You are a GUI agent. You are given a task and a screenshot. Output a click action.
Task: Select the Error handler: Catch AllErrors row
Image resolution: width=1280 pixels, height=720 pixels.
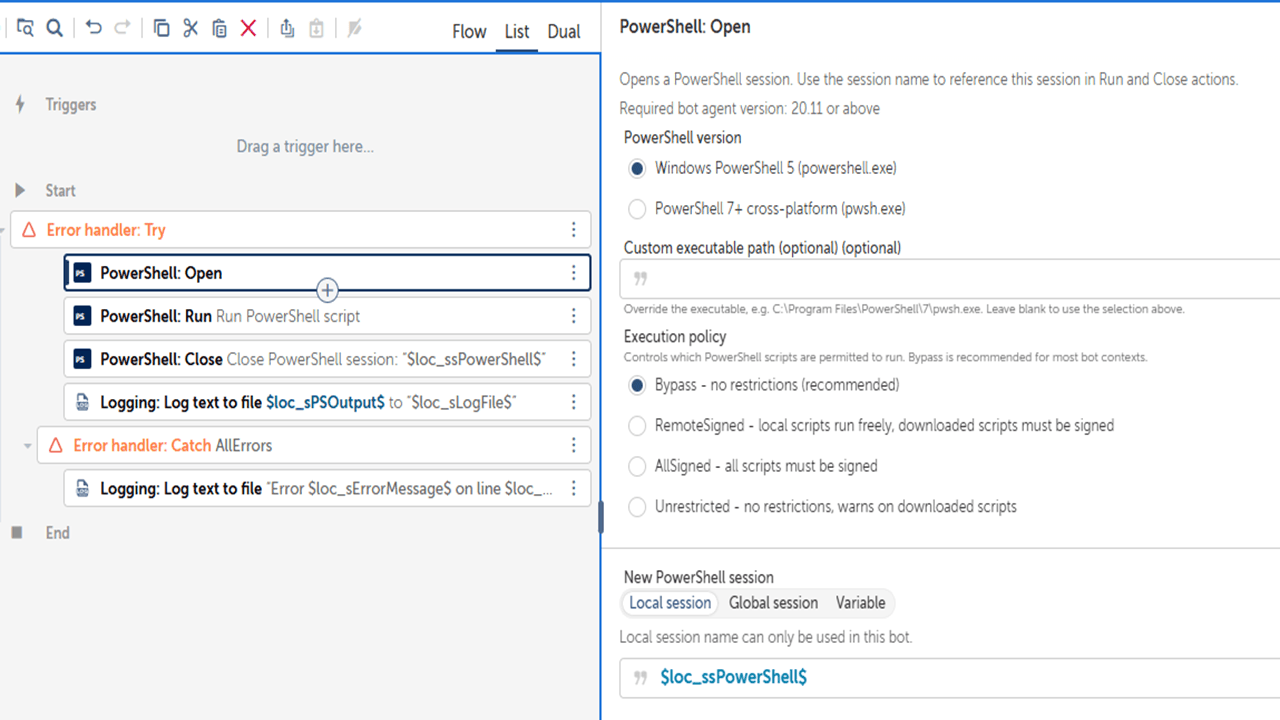coord(314,445)
